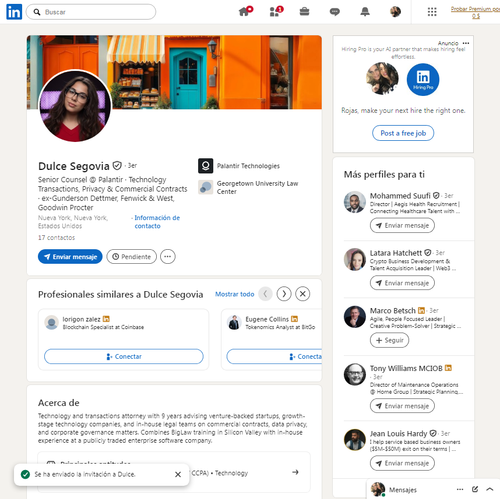The height and width of the screenshot is (499, 500).
Task: Click the blue Enviar mensaje button on profile
Action: 70,257
